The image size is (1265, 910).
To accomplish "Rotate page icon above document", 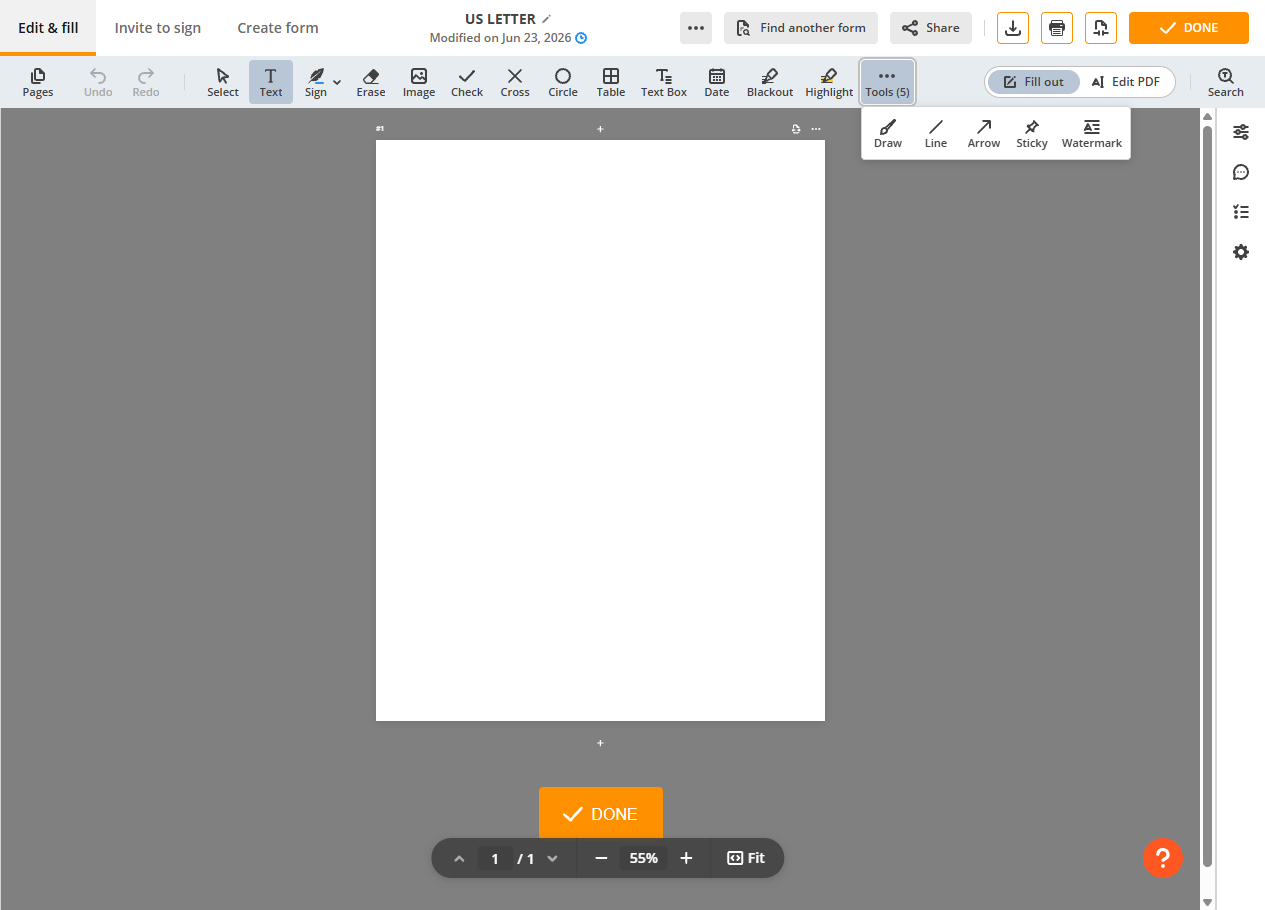I will (795, 129).
